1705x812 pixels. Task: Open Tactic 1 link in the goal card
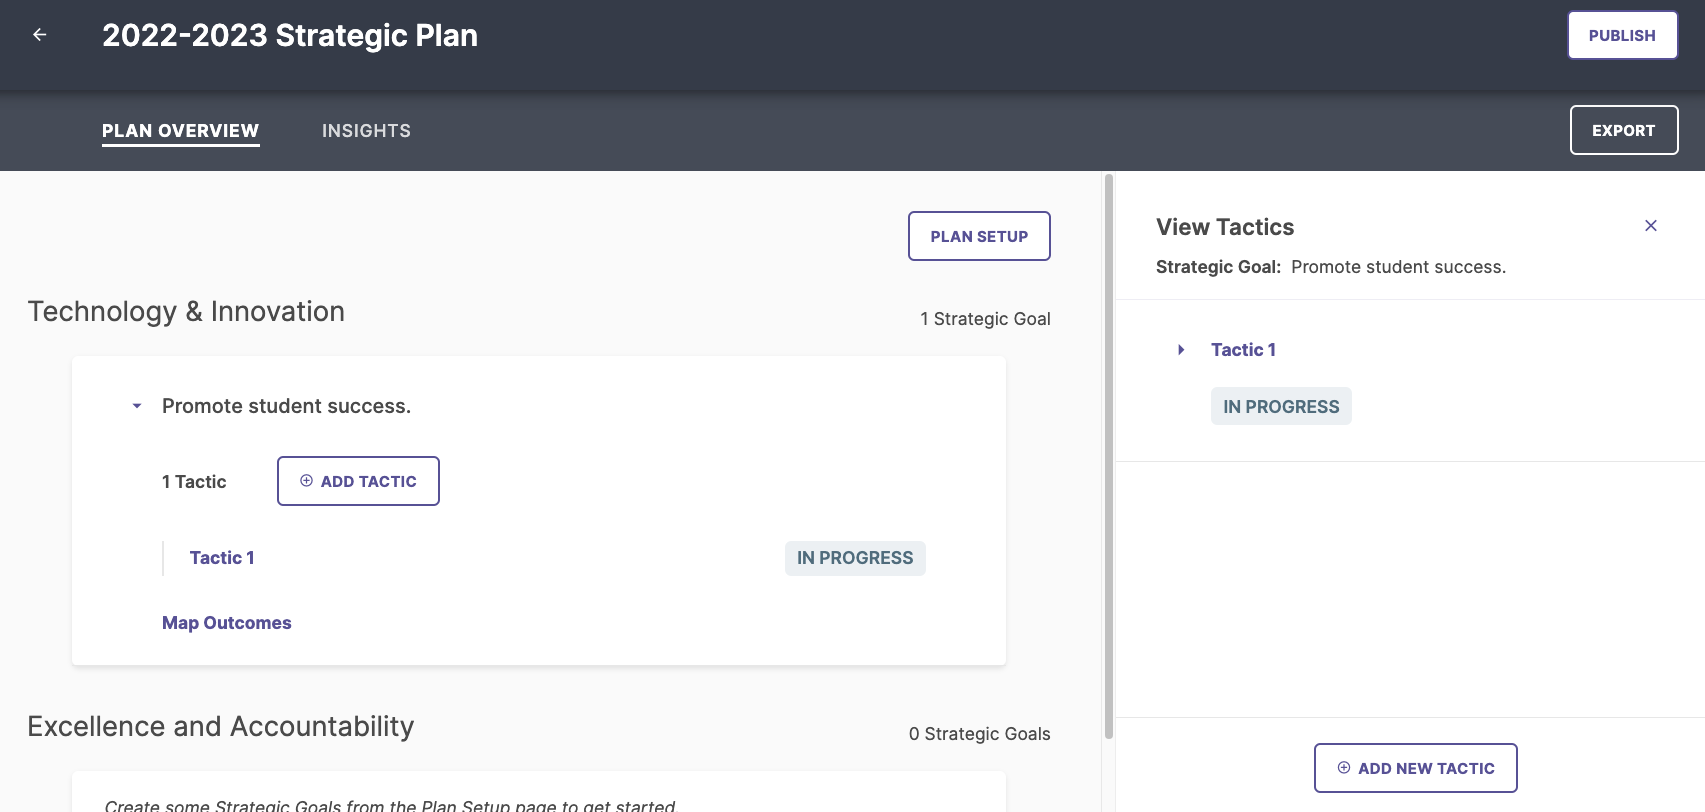222,558
